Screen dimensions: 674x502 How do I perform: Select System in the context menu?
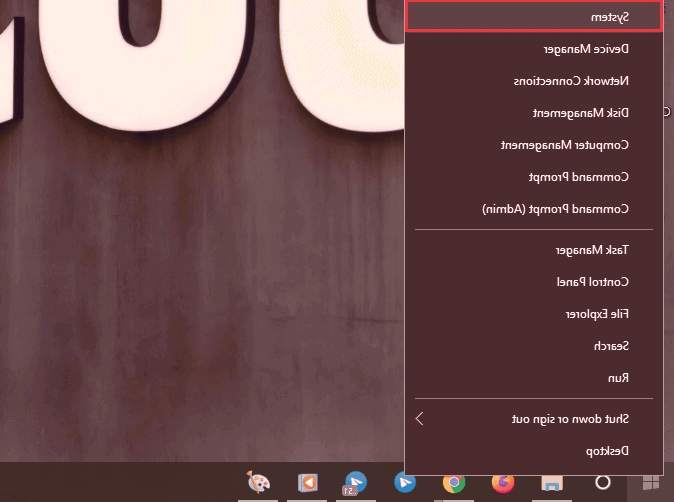pos(534,17)
